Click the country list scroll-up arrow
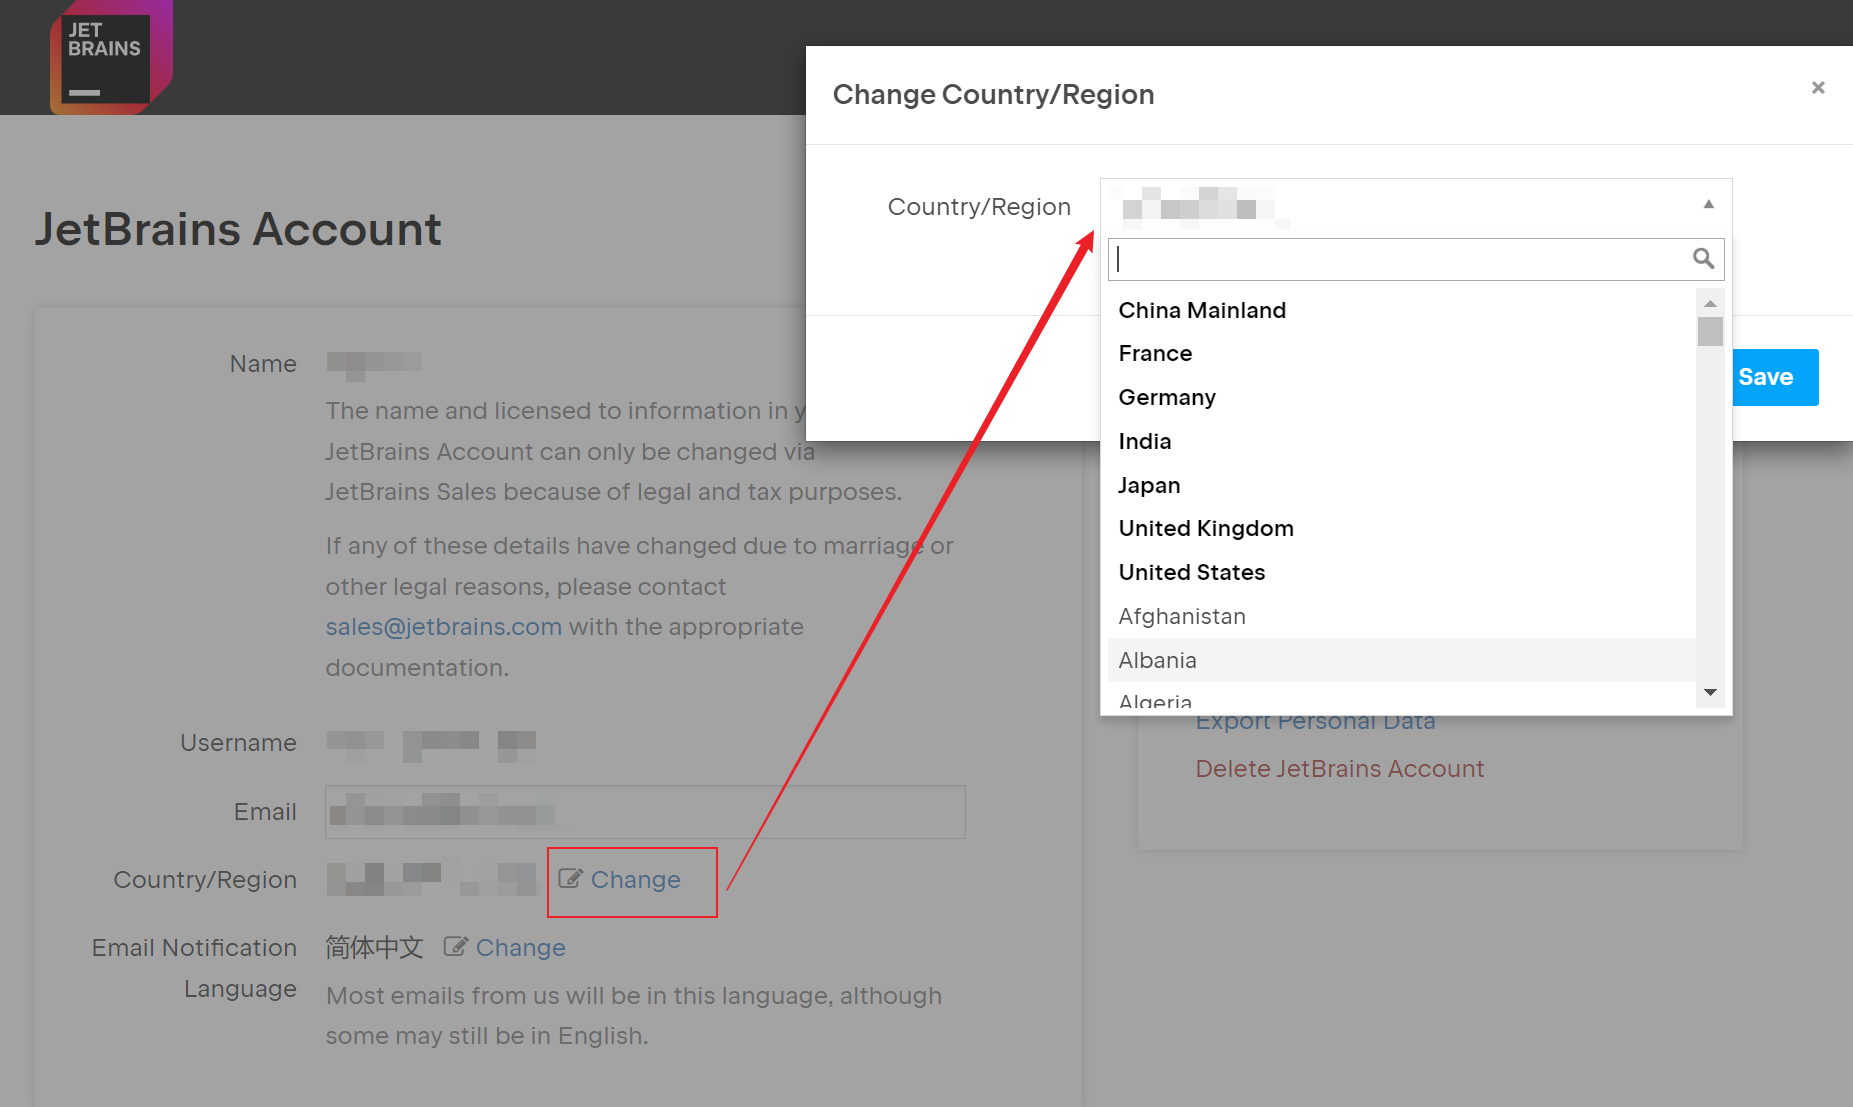Image resolution: width=1853 pixels, height=1107 pixels. (x=1710, y=302)
